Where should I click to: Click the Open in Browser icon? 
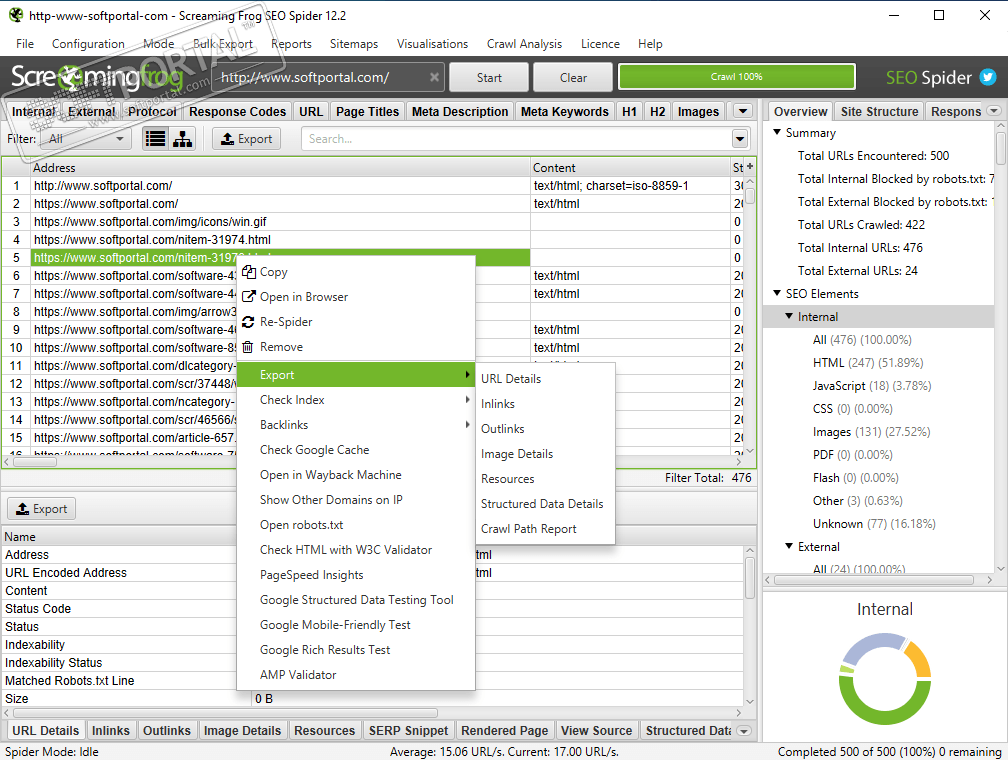[249, 296]
